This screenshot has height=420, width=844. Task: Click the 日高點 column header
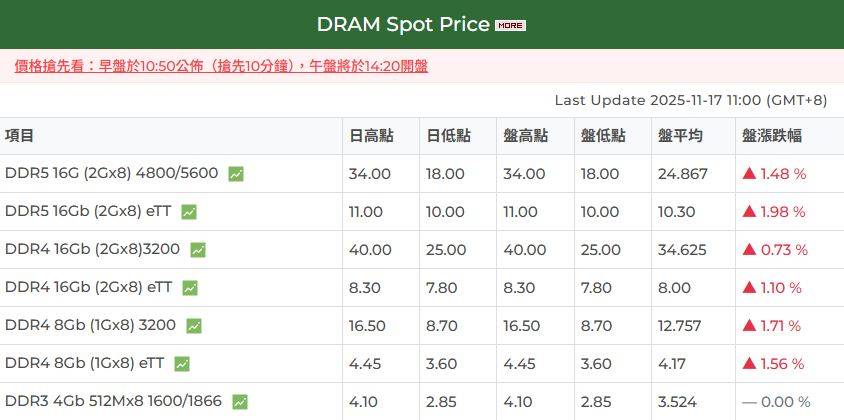(x=370, y=136)
